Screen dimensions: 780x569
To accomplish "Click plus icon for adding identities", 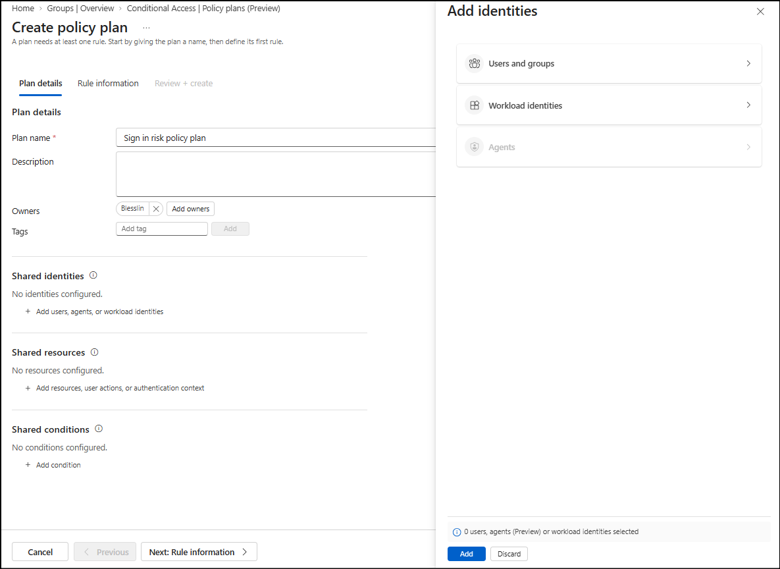I will click(28, 311).
